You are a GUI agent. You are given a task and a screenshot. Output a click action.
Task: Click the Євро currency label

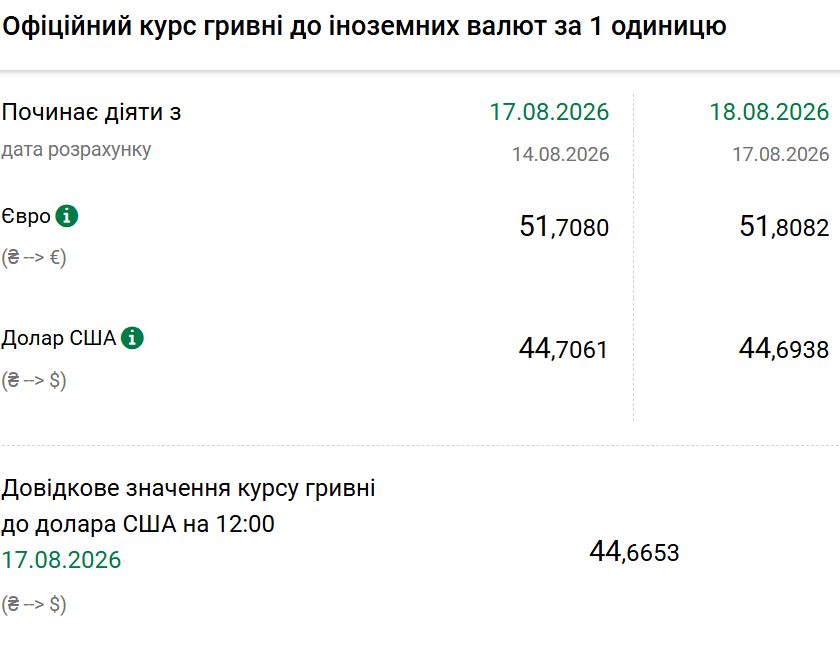pos(26,216)
